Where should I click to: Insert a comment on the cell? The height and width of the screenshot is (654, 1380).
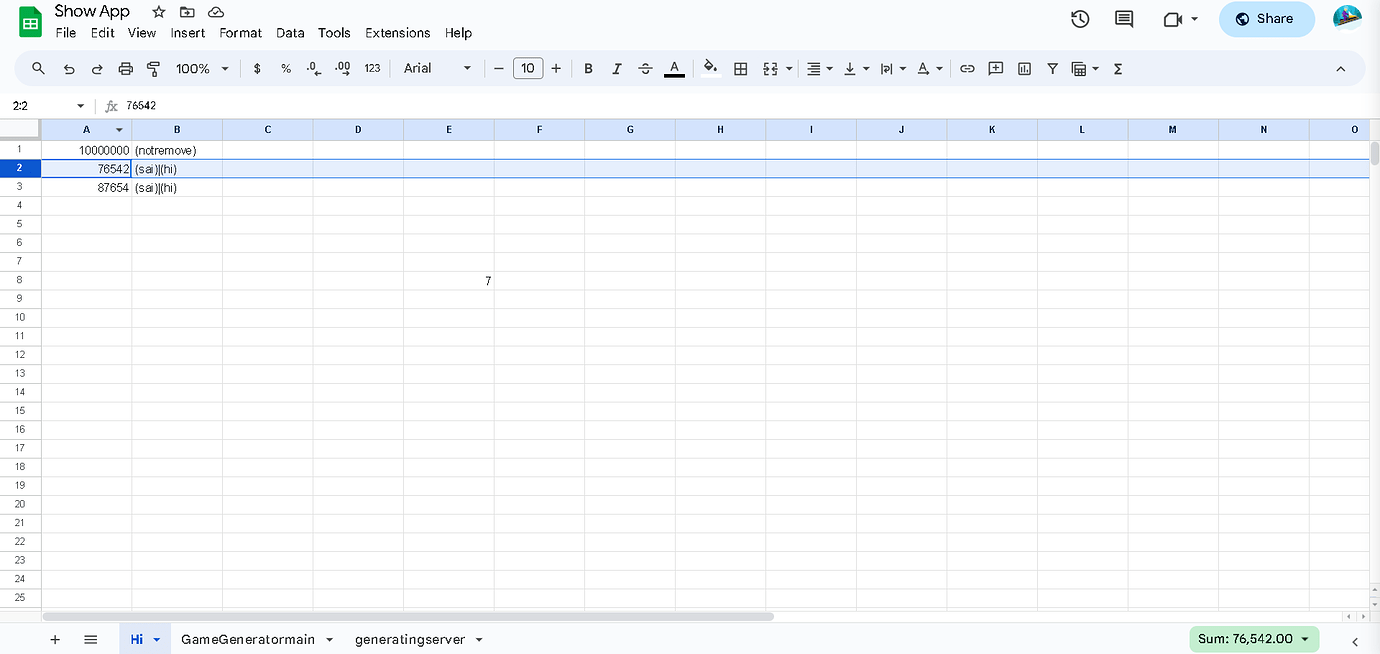[995, 68]
